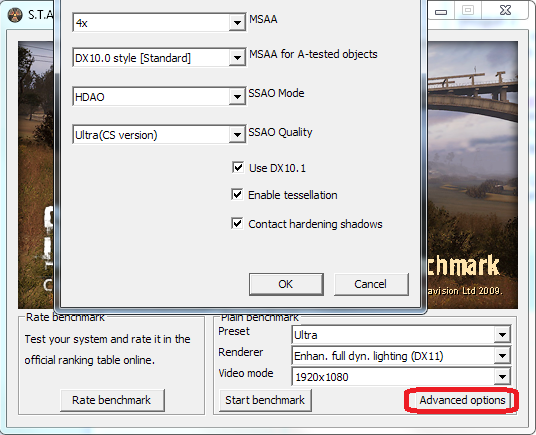Expand the Renderer dropdown arrow

(502, 356)
